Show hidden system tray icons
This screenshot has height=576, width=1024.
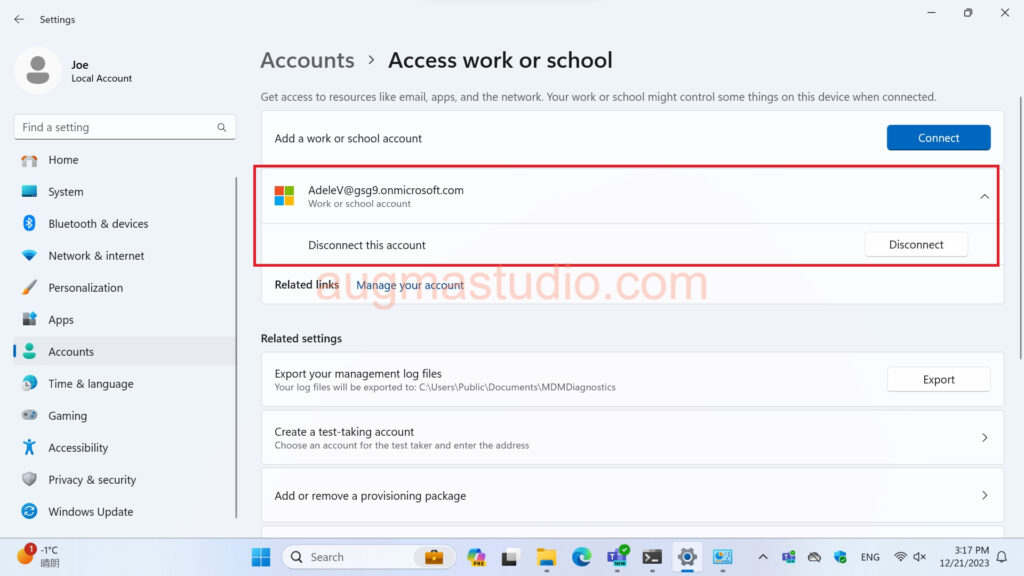coord(763,557)
